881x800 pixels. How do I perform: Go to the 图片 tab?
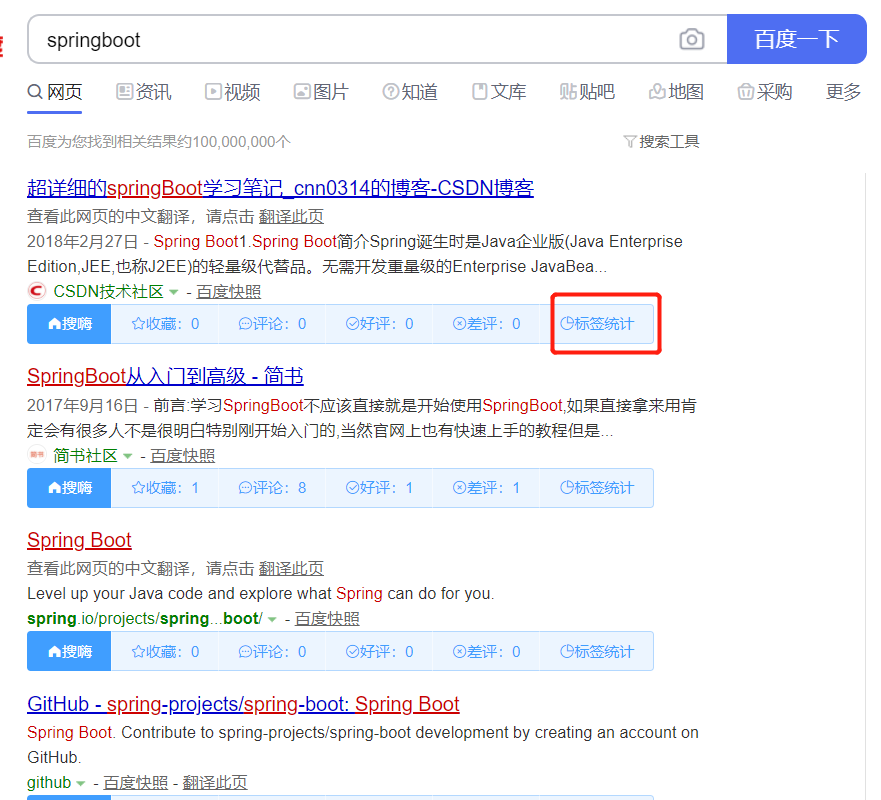[321, 92]
